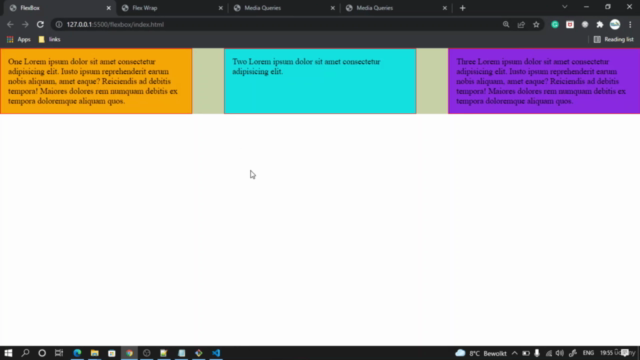Image resolution: width=640 pixels, height=360 pixels.
Task: Close the second Media Queries tab
Action: [x=444, y=8]
